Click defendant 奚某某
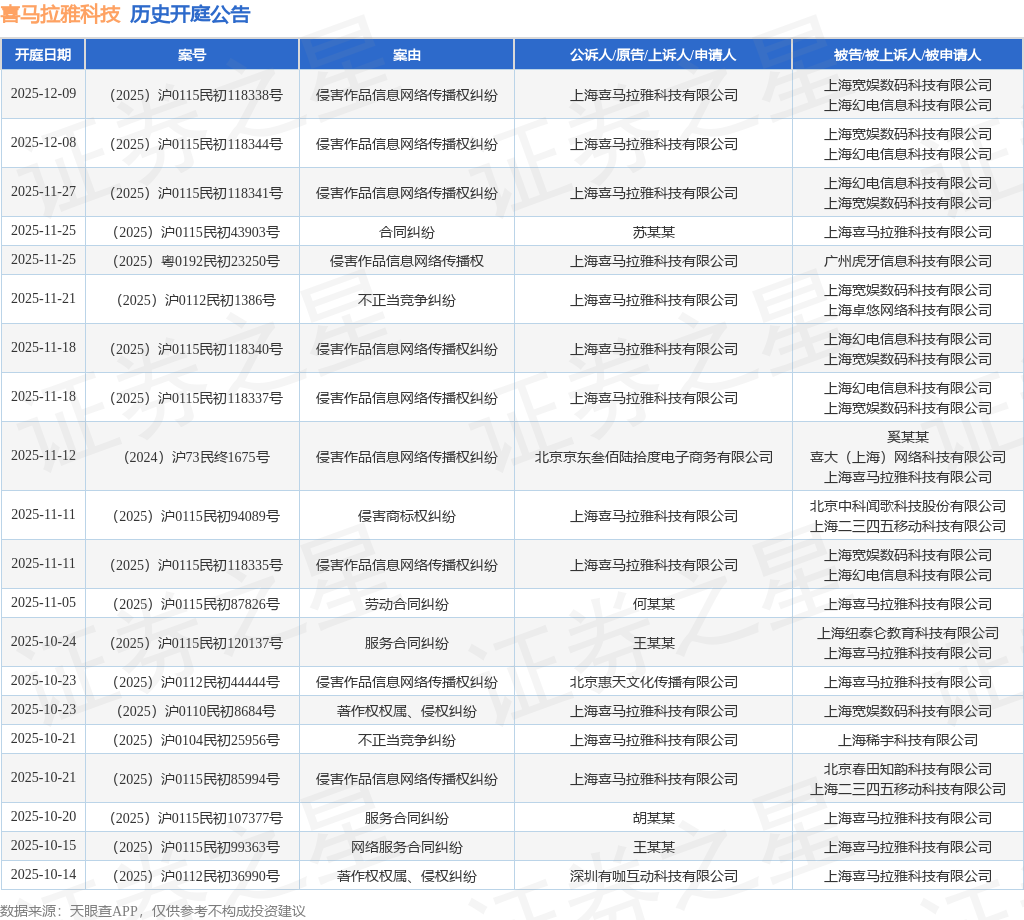 pyautogui.click(x=907, y=437)
